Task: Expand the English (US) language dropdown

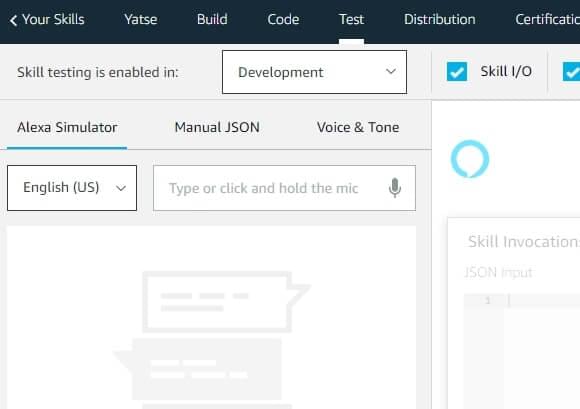Action: [72, 188]
